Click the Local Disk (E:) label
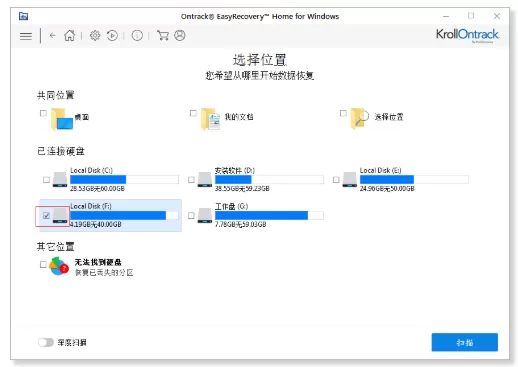Viewport: 518px width, 367px height. pyautogui.click(x=380, y=170)
